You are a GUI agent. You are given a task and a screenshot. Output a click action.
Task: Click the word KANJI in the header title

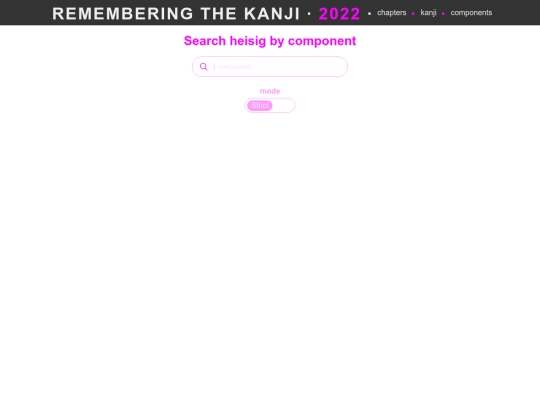[272, 14]
